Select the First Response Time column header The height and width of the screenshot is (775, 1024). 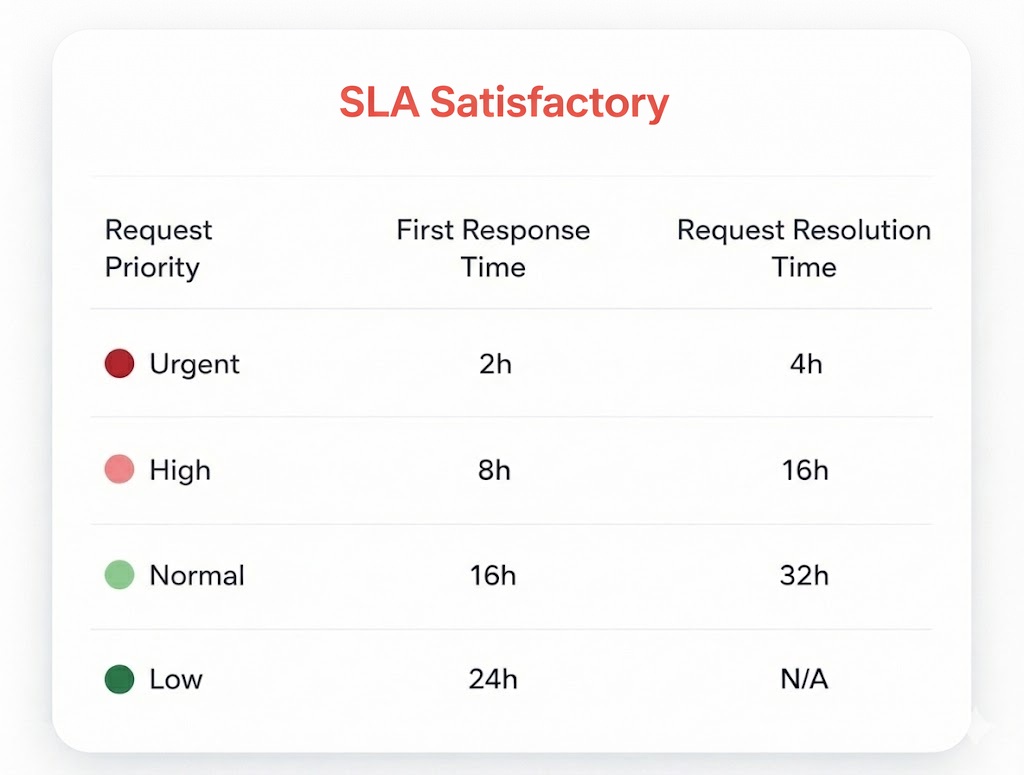click(x=493, y=248)
